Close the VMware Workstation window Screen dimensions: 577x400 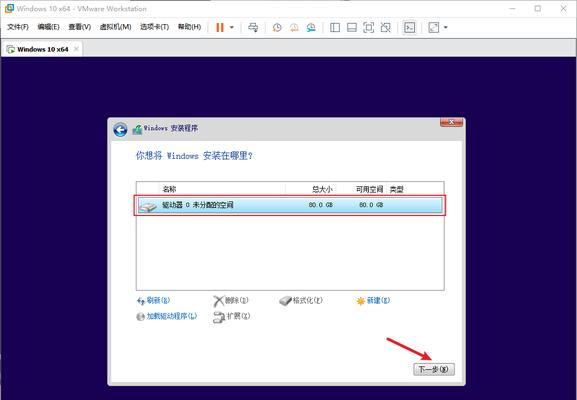click(x=563, y=8)
